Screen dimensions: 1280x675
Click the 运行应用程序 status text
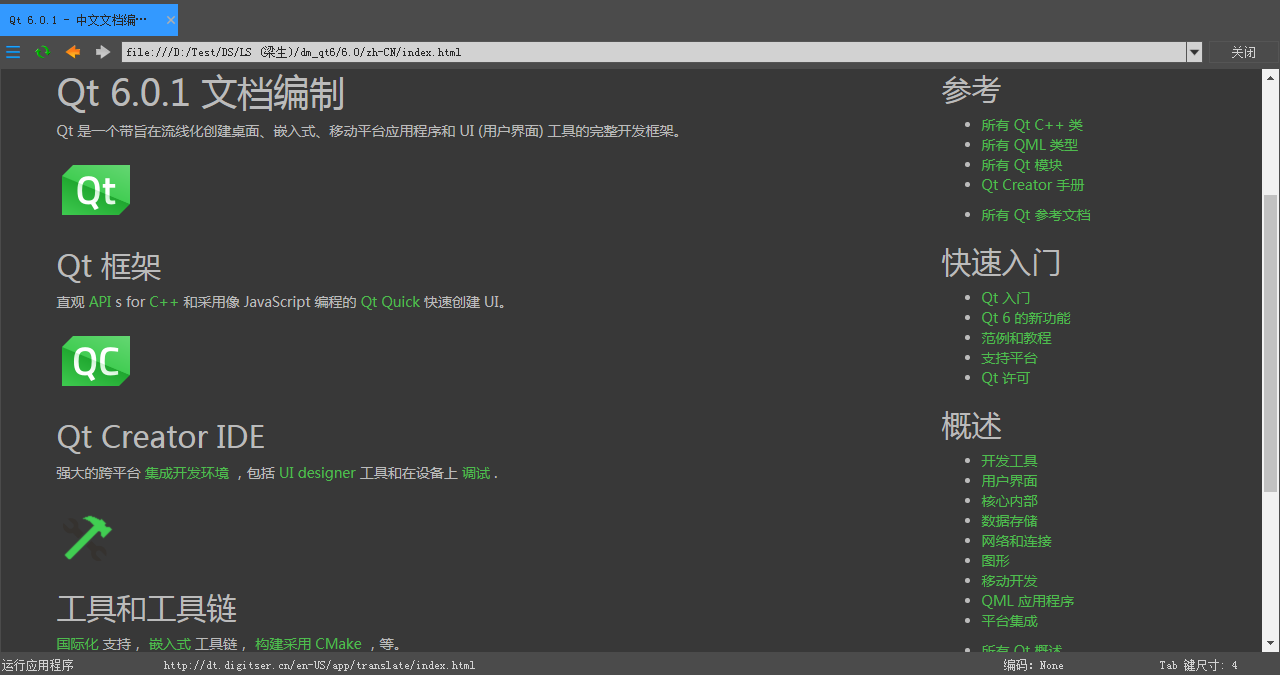[x=38, y=665]
